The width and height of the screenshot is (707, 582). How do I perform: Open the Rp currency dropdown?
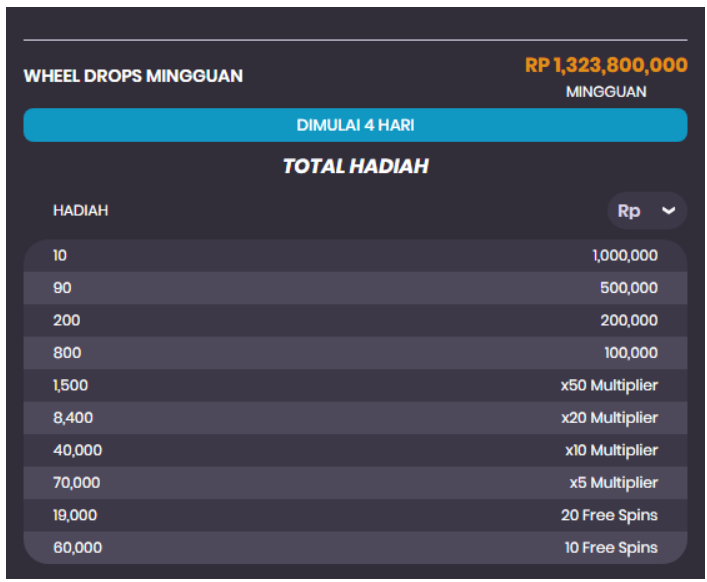646,211
